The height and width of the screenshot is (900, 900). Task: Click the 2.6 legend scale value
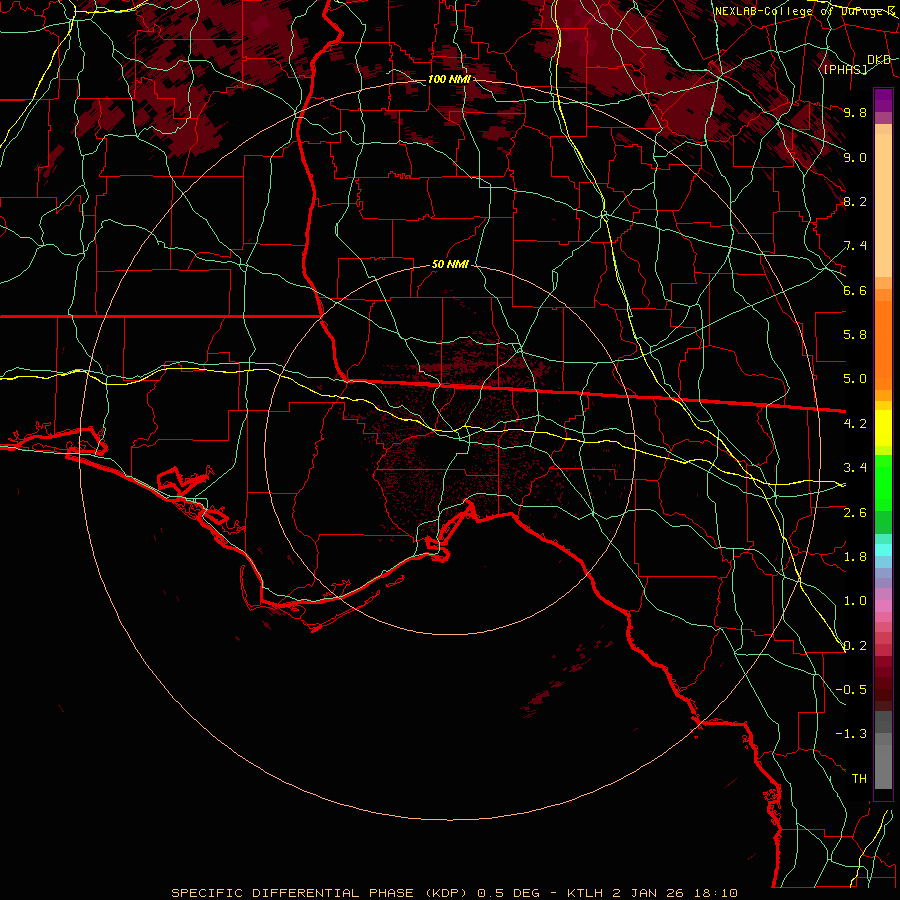(855, 513)
